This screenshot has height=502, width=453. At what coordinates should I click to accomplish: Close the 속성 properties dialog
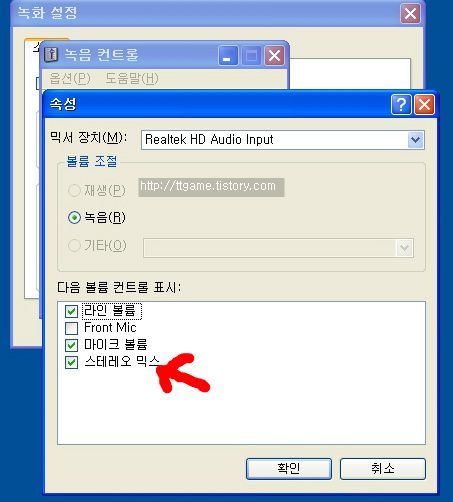click(x=424, y=105)
